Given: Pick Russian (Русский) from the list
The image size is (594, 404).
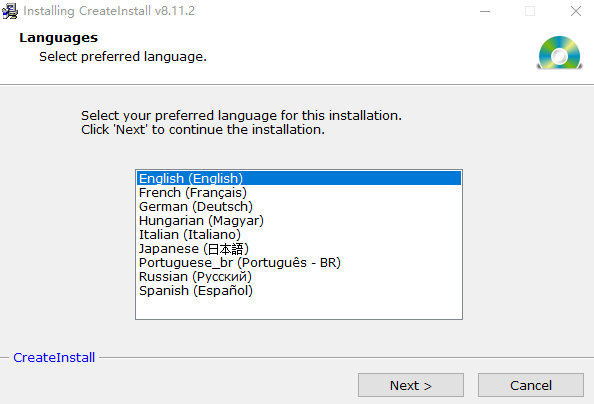Looking at the screenshot, I should (x=299, y=276).
